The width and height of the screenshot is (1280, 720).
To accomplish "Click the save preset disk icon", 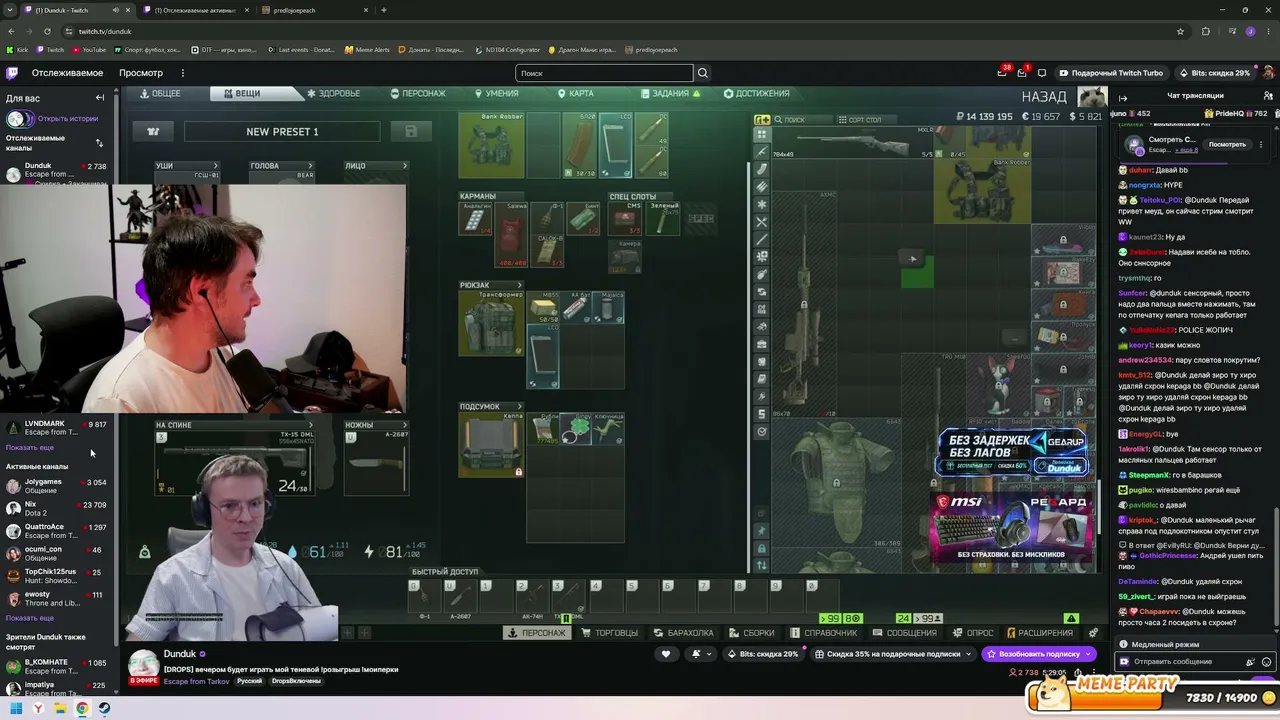I will point(410,131).
